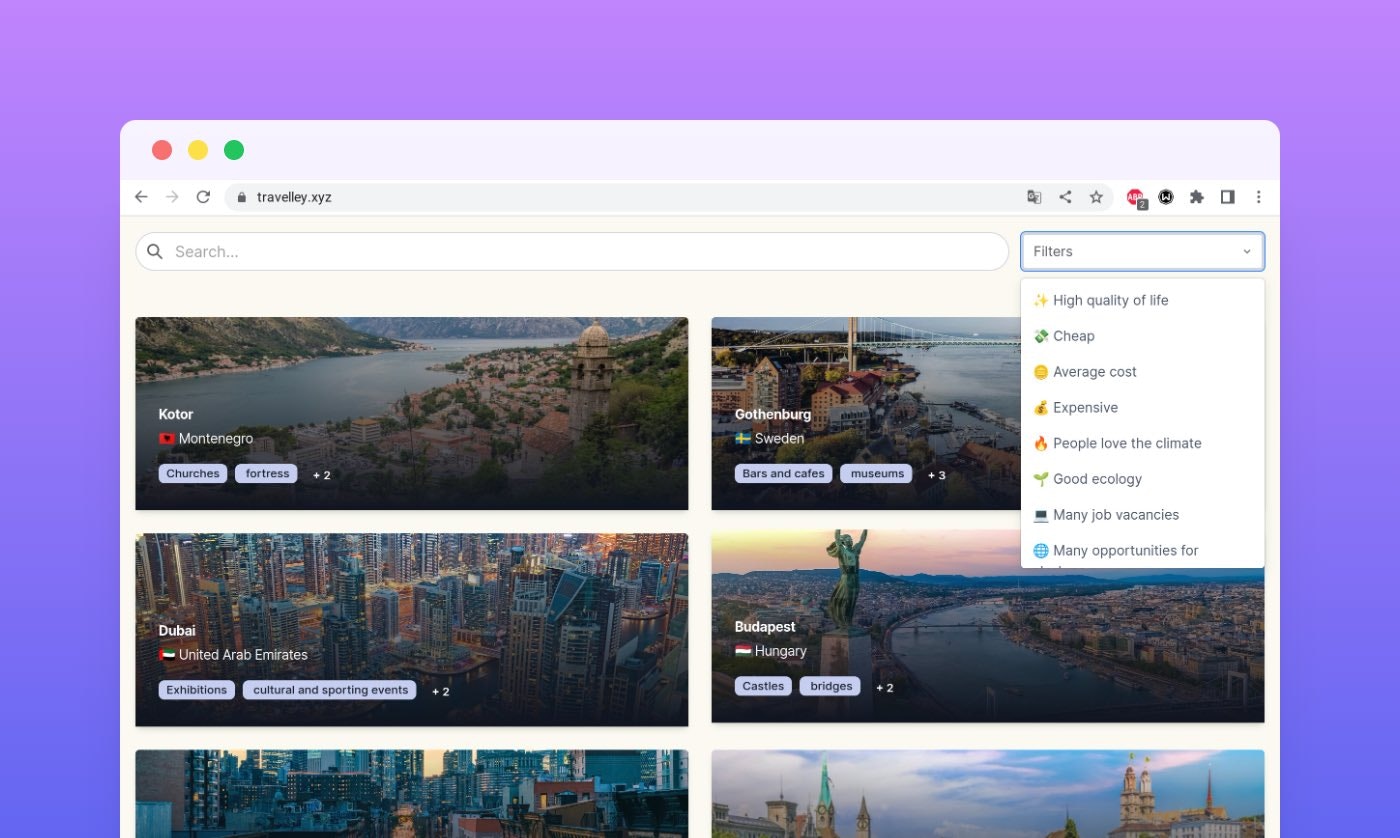Pick the Expensive filter option
The height and width of the screenshot is (838, 1400).
tap(1142, 407)
